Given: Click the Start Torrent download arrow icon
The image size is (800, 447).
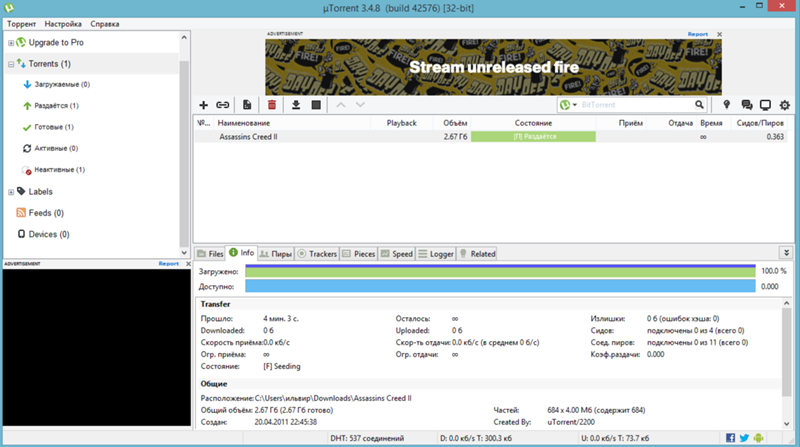Looking at the screenshot, I should 295,104.
